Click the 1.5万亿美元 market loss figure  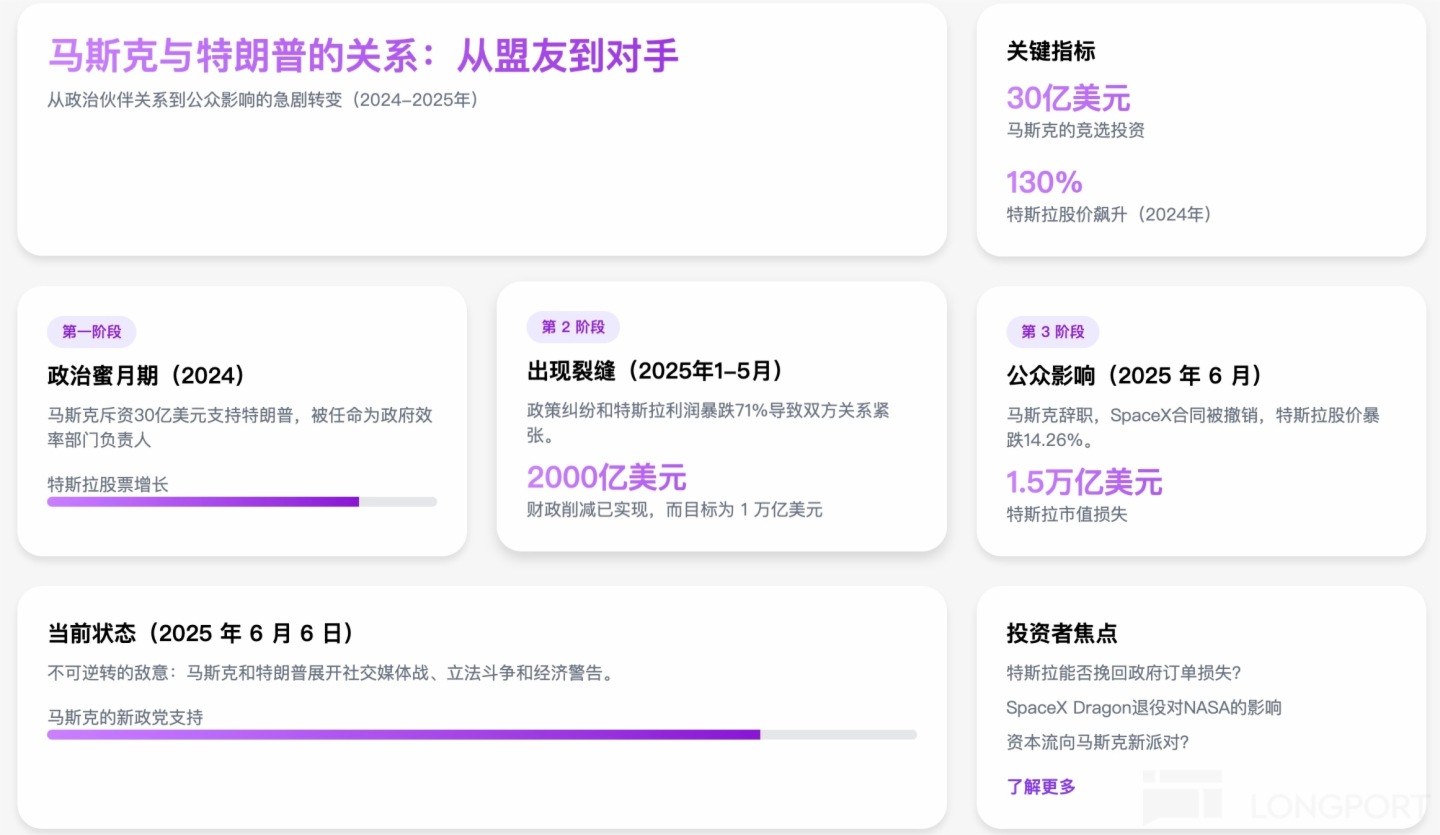pos(1084,482)
